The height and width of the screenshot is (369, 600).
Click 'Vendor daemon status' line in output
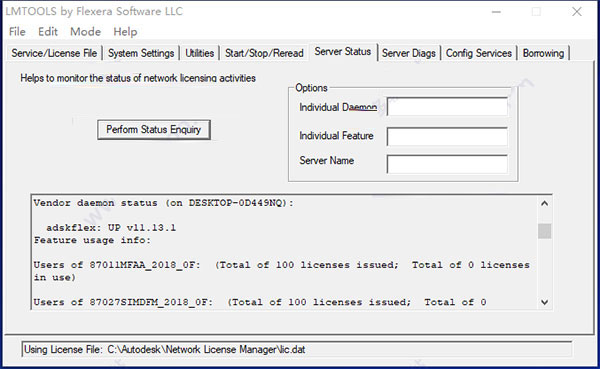point(163,203)
